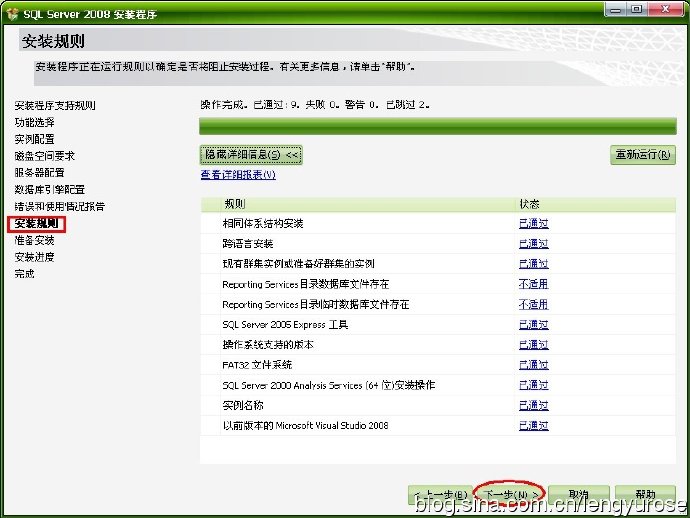Open 已通过 status for FAT32 文件系统
Image resolution: width=690 pixels, height=518 pixels.
[x=534, y=365]
